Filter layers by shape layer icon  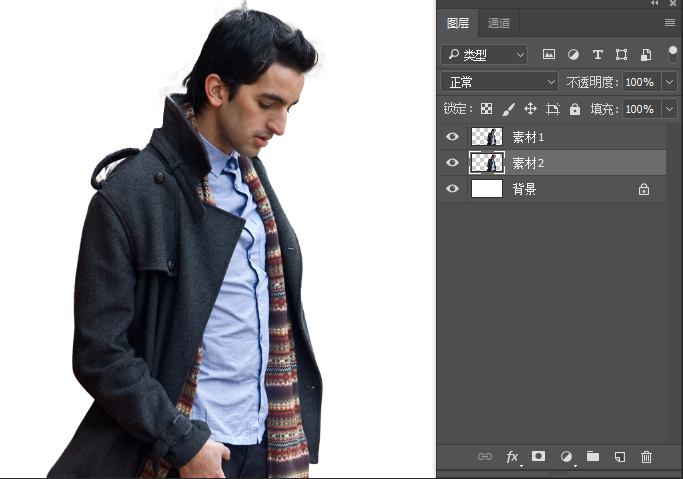(x=621, y=54)
